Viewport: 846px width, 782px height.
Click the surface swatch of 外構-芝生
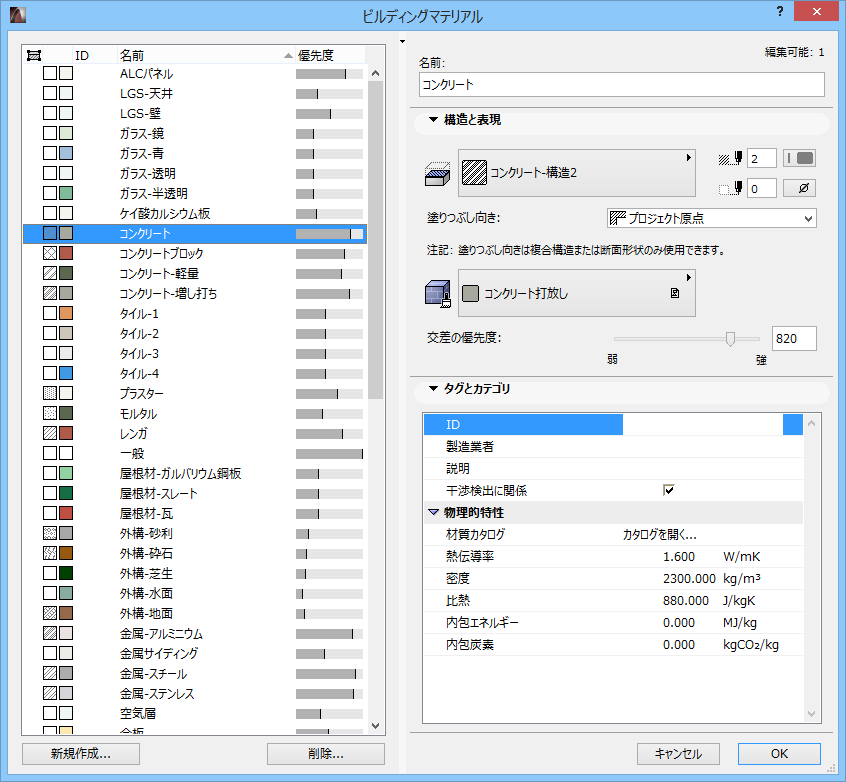point(66,573)
